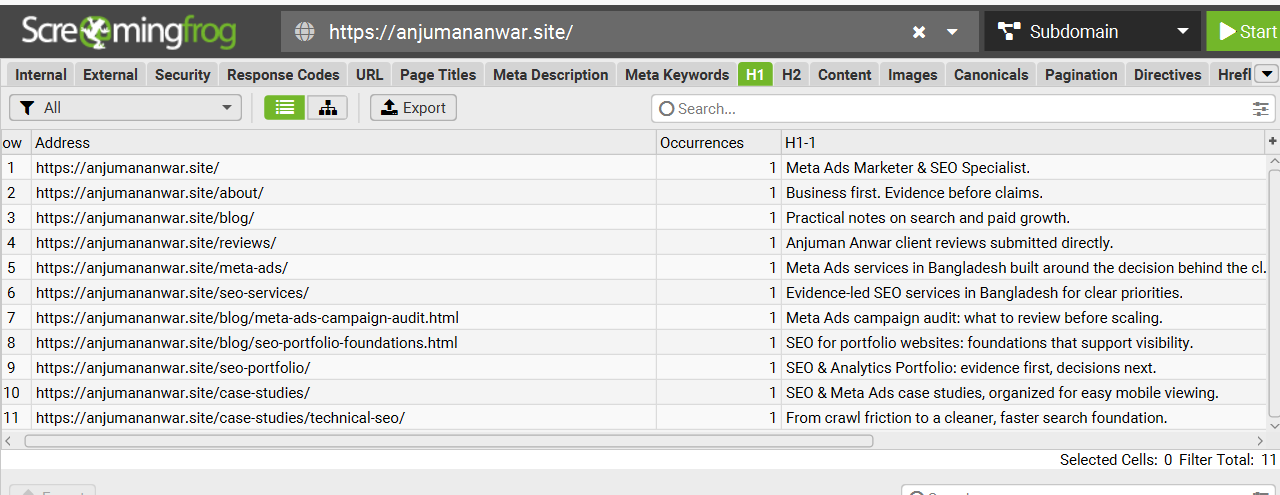Image resolution: width=1280 pixels, height=495 pixels.
Task: Open the All filter dropdown
Action: (x=125, y=107)
